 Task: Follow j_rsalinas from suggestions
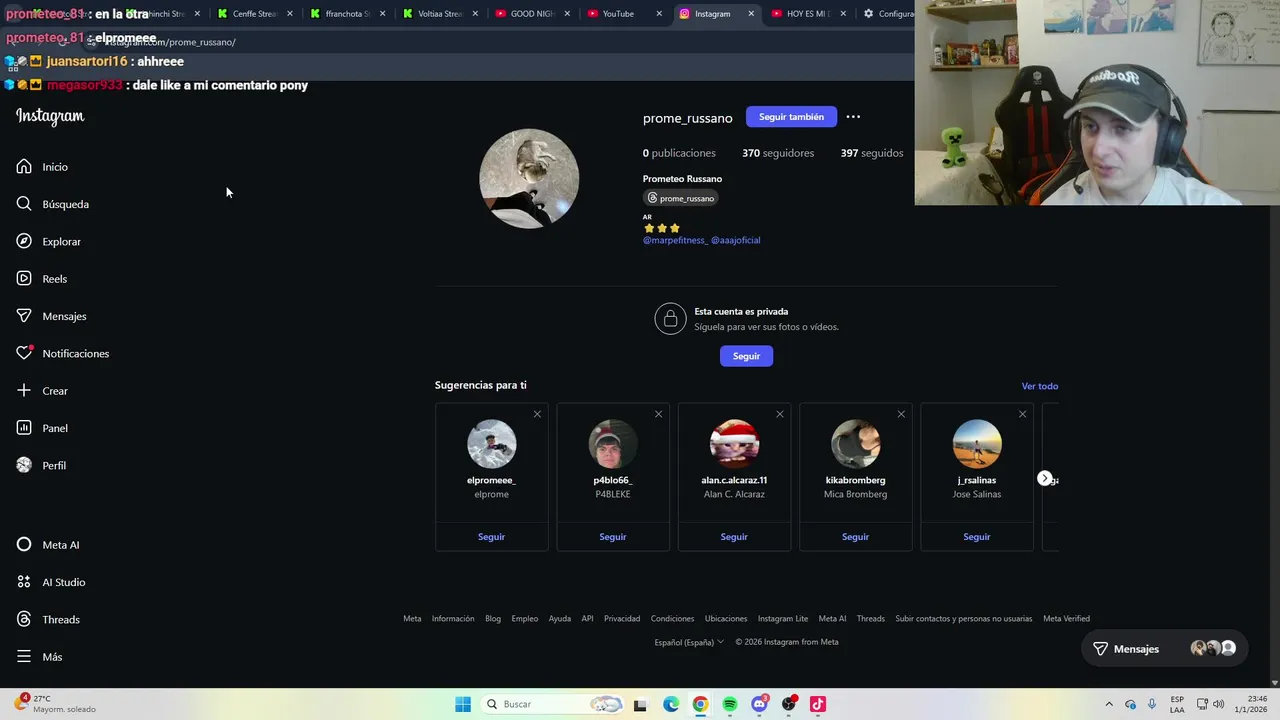pos(977,537)
